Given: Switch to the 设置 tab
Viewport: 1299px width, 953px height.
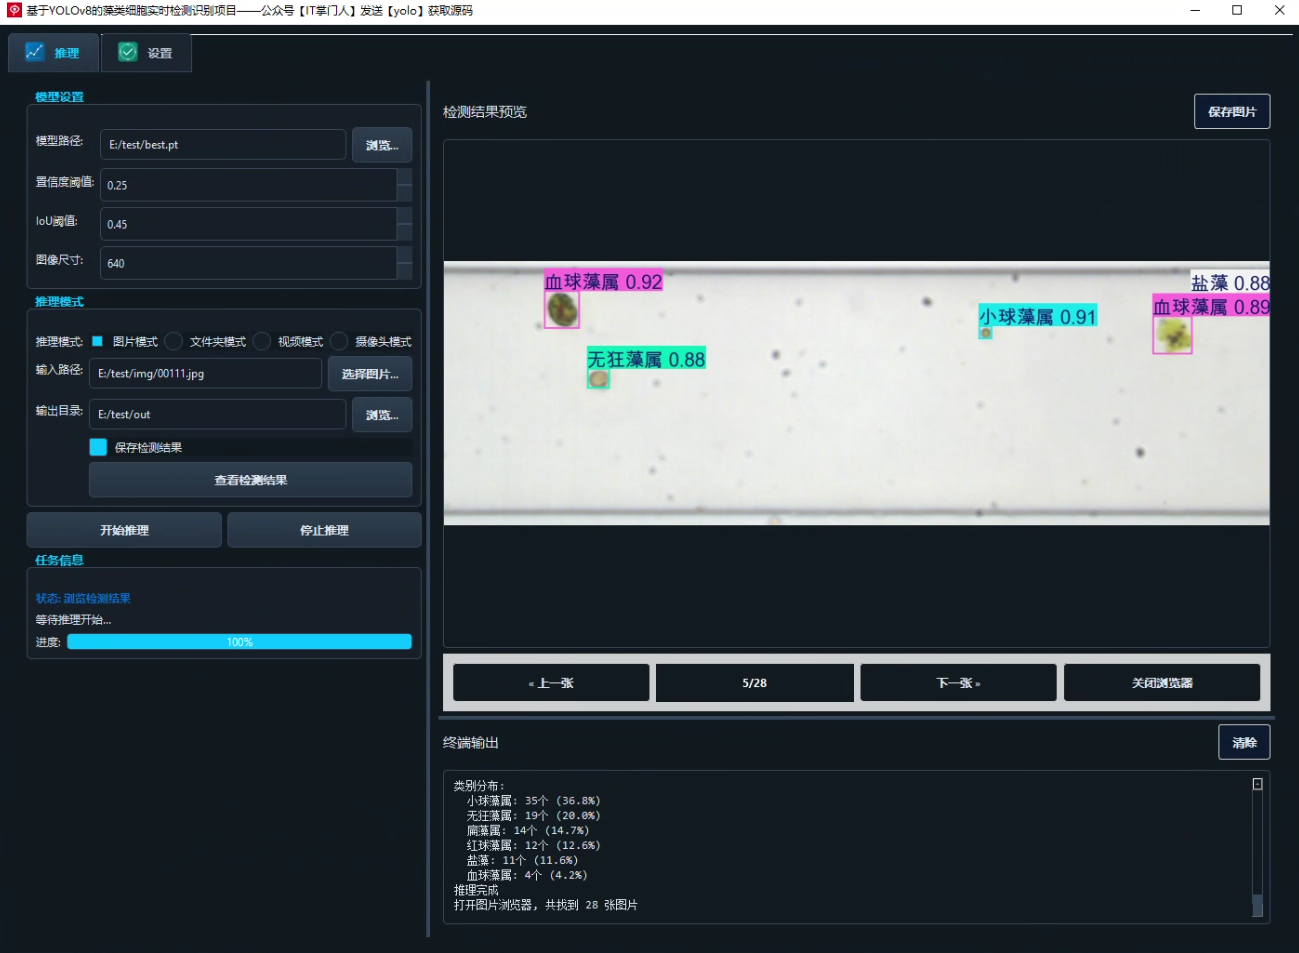Looking at the screenshot, I should point(146,53).
